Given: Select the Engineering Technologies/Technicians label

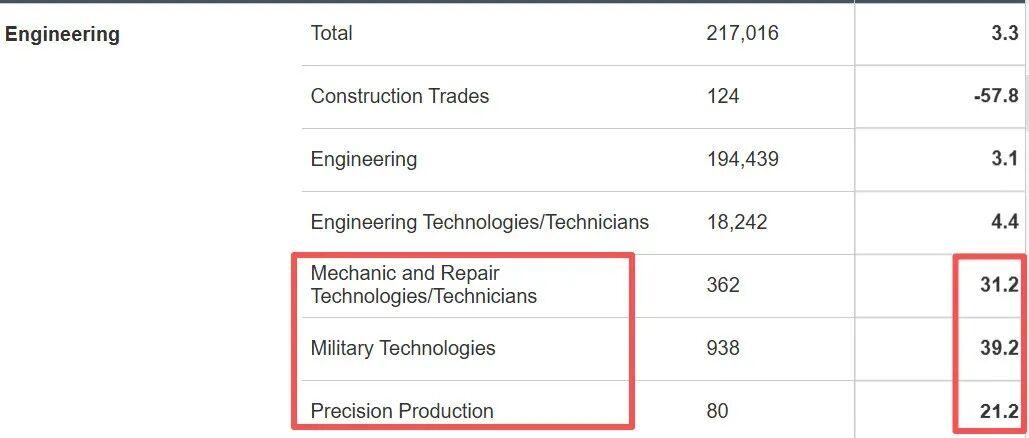Looking at the screenshot, I should [479, 222].
